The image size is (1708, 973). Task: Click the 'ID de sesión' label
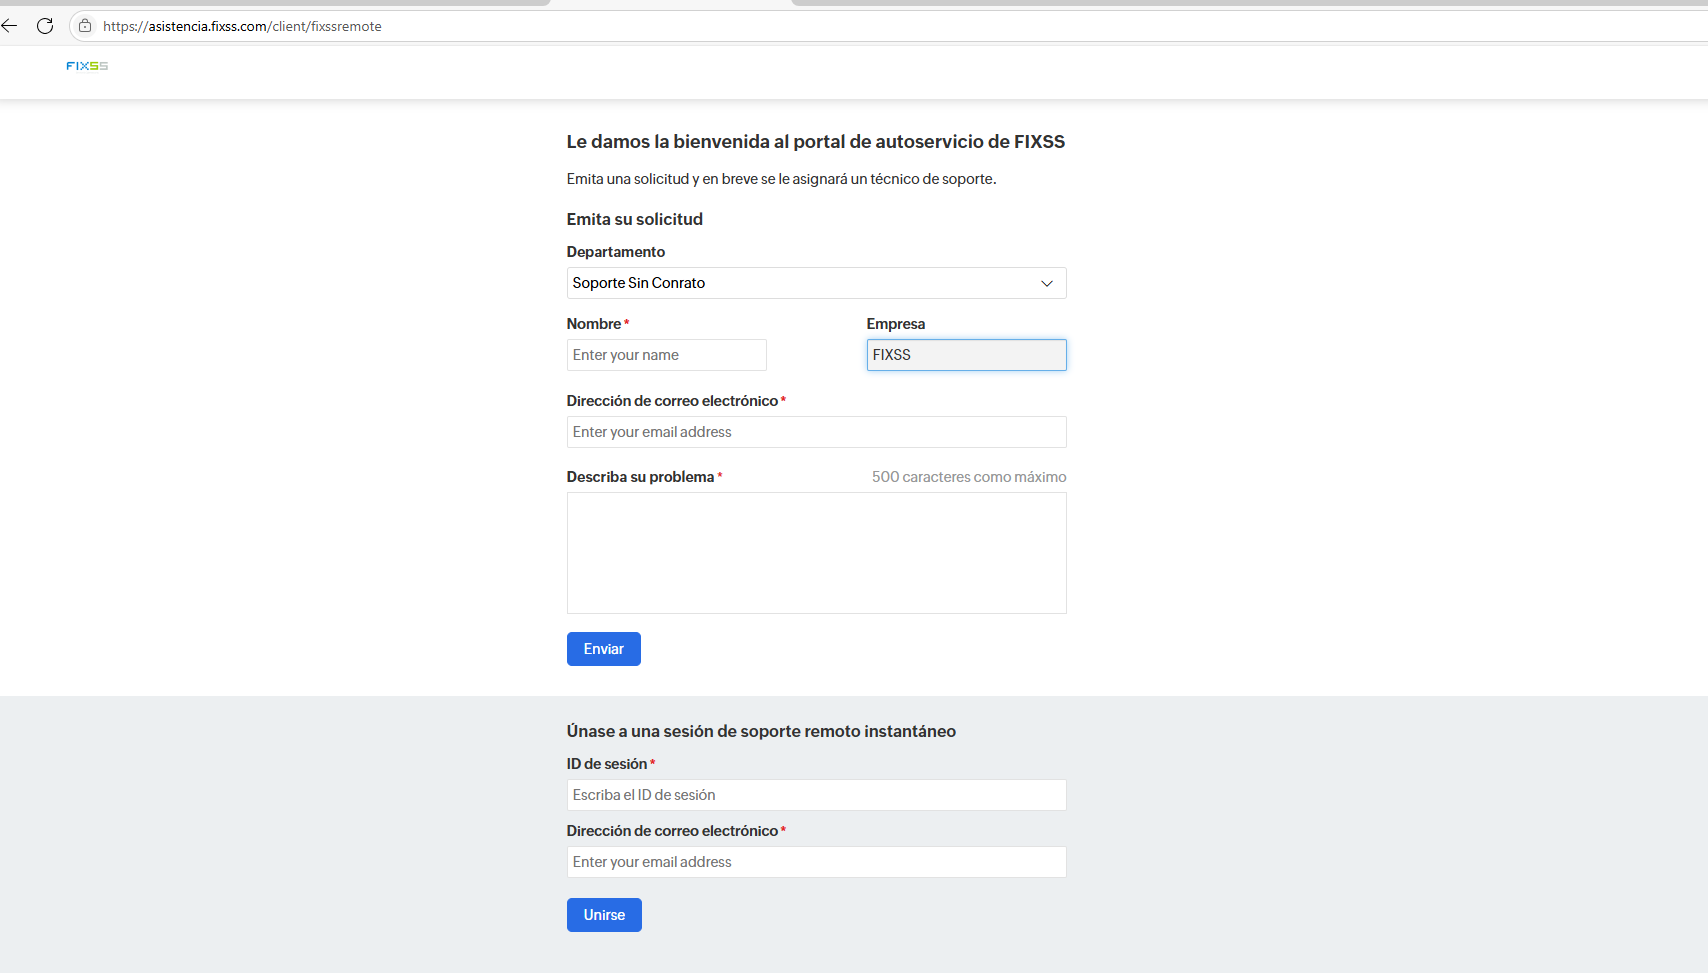(x=607, y=764)
